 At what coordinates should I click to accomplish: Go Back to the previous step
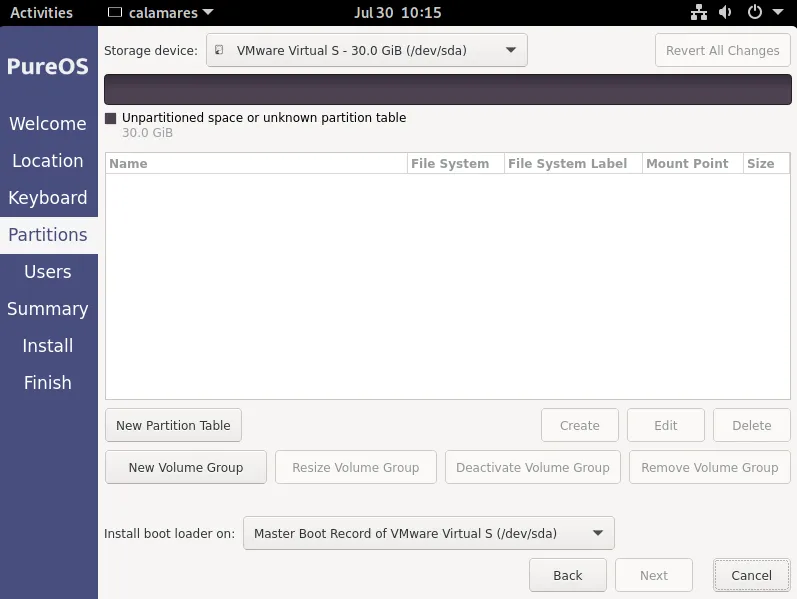pyautogui.click(x=567, y=575)
